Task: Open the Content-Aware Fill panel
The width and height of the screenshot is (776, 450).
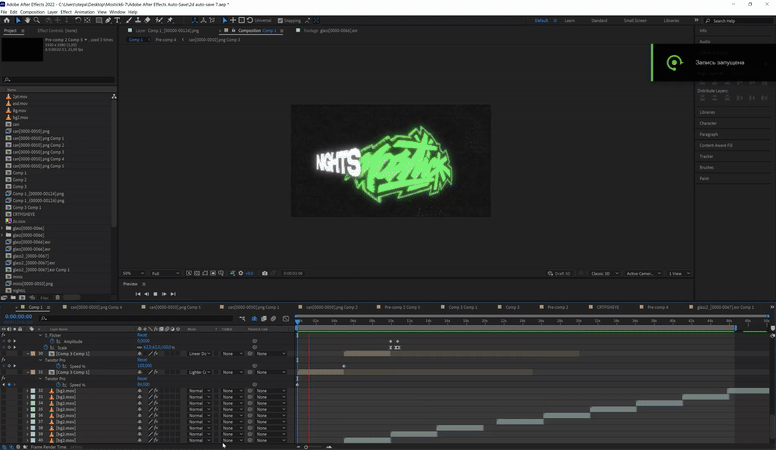Action: 716,146
